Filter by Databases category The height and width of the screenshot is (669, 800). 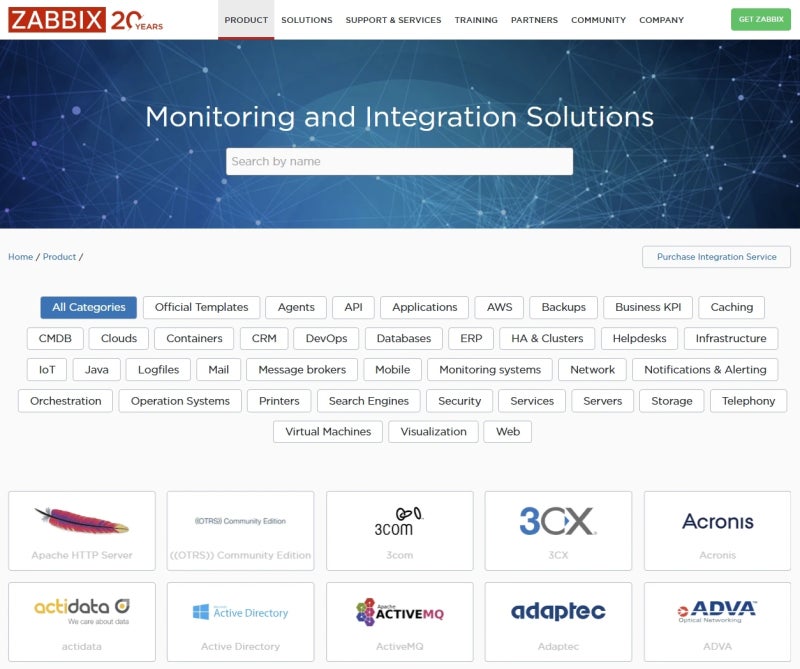tap(404, 338)
